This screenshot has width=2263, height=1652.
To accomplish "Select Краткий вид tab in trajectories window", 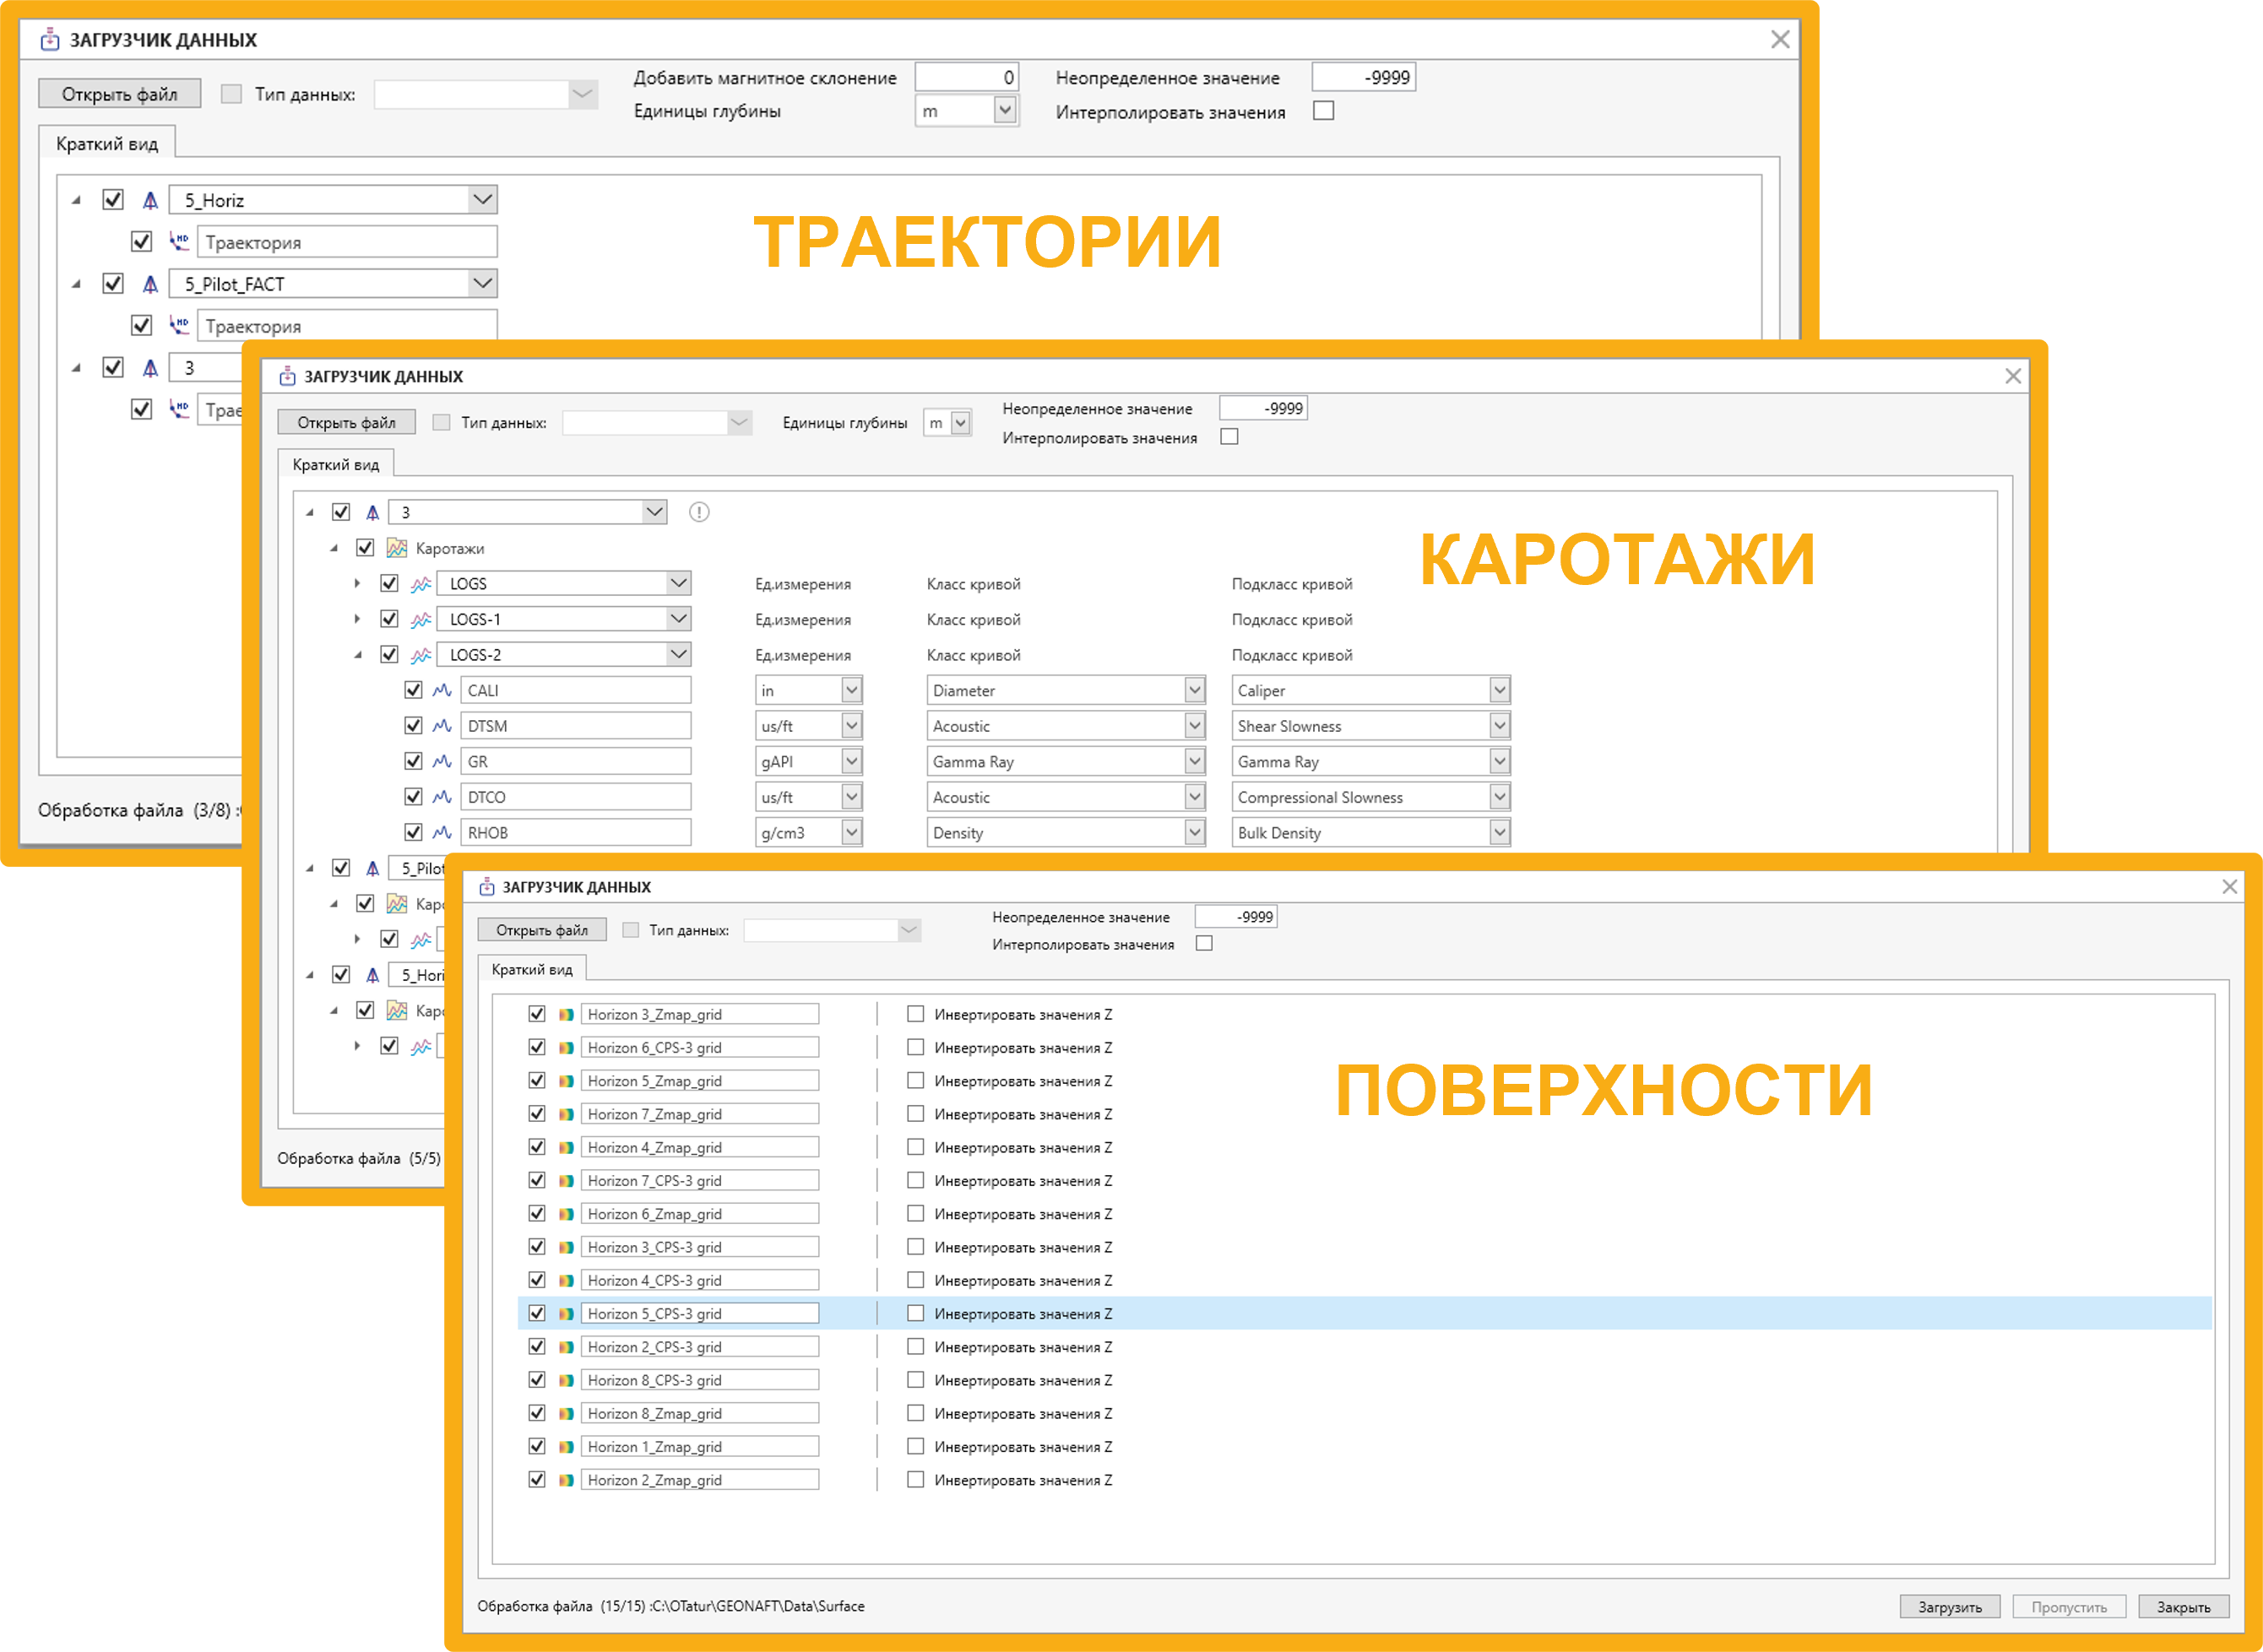I will (107, 144).
